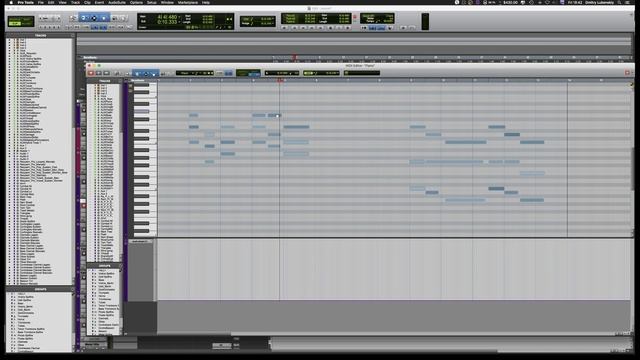640x360 pixels.
Task: Toggle the Metronome click button
Action: 372,28
